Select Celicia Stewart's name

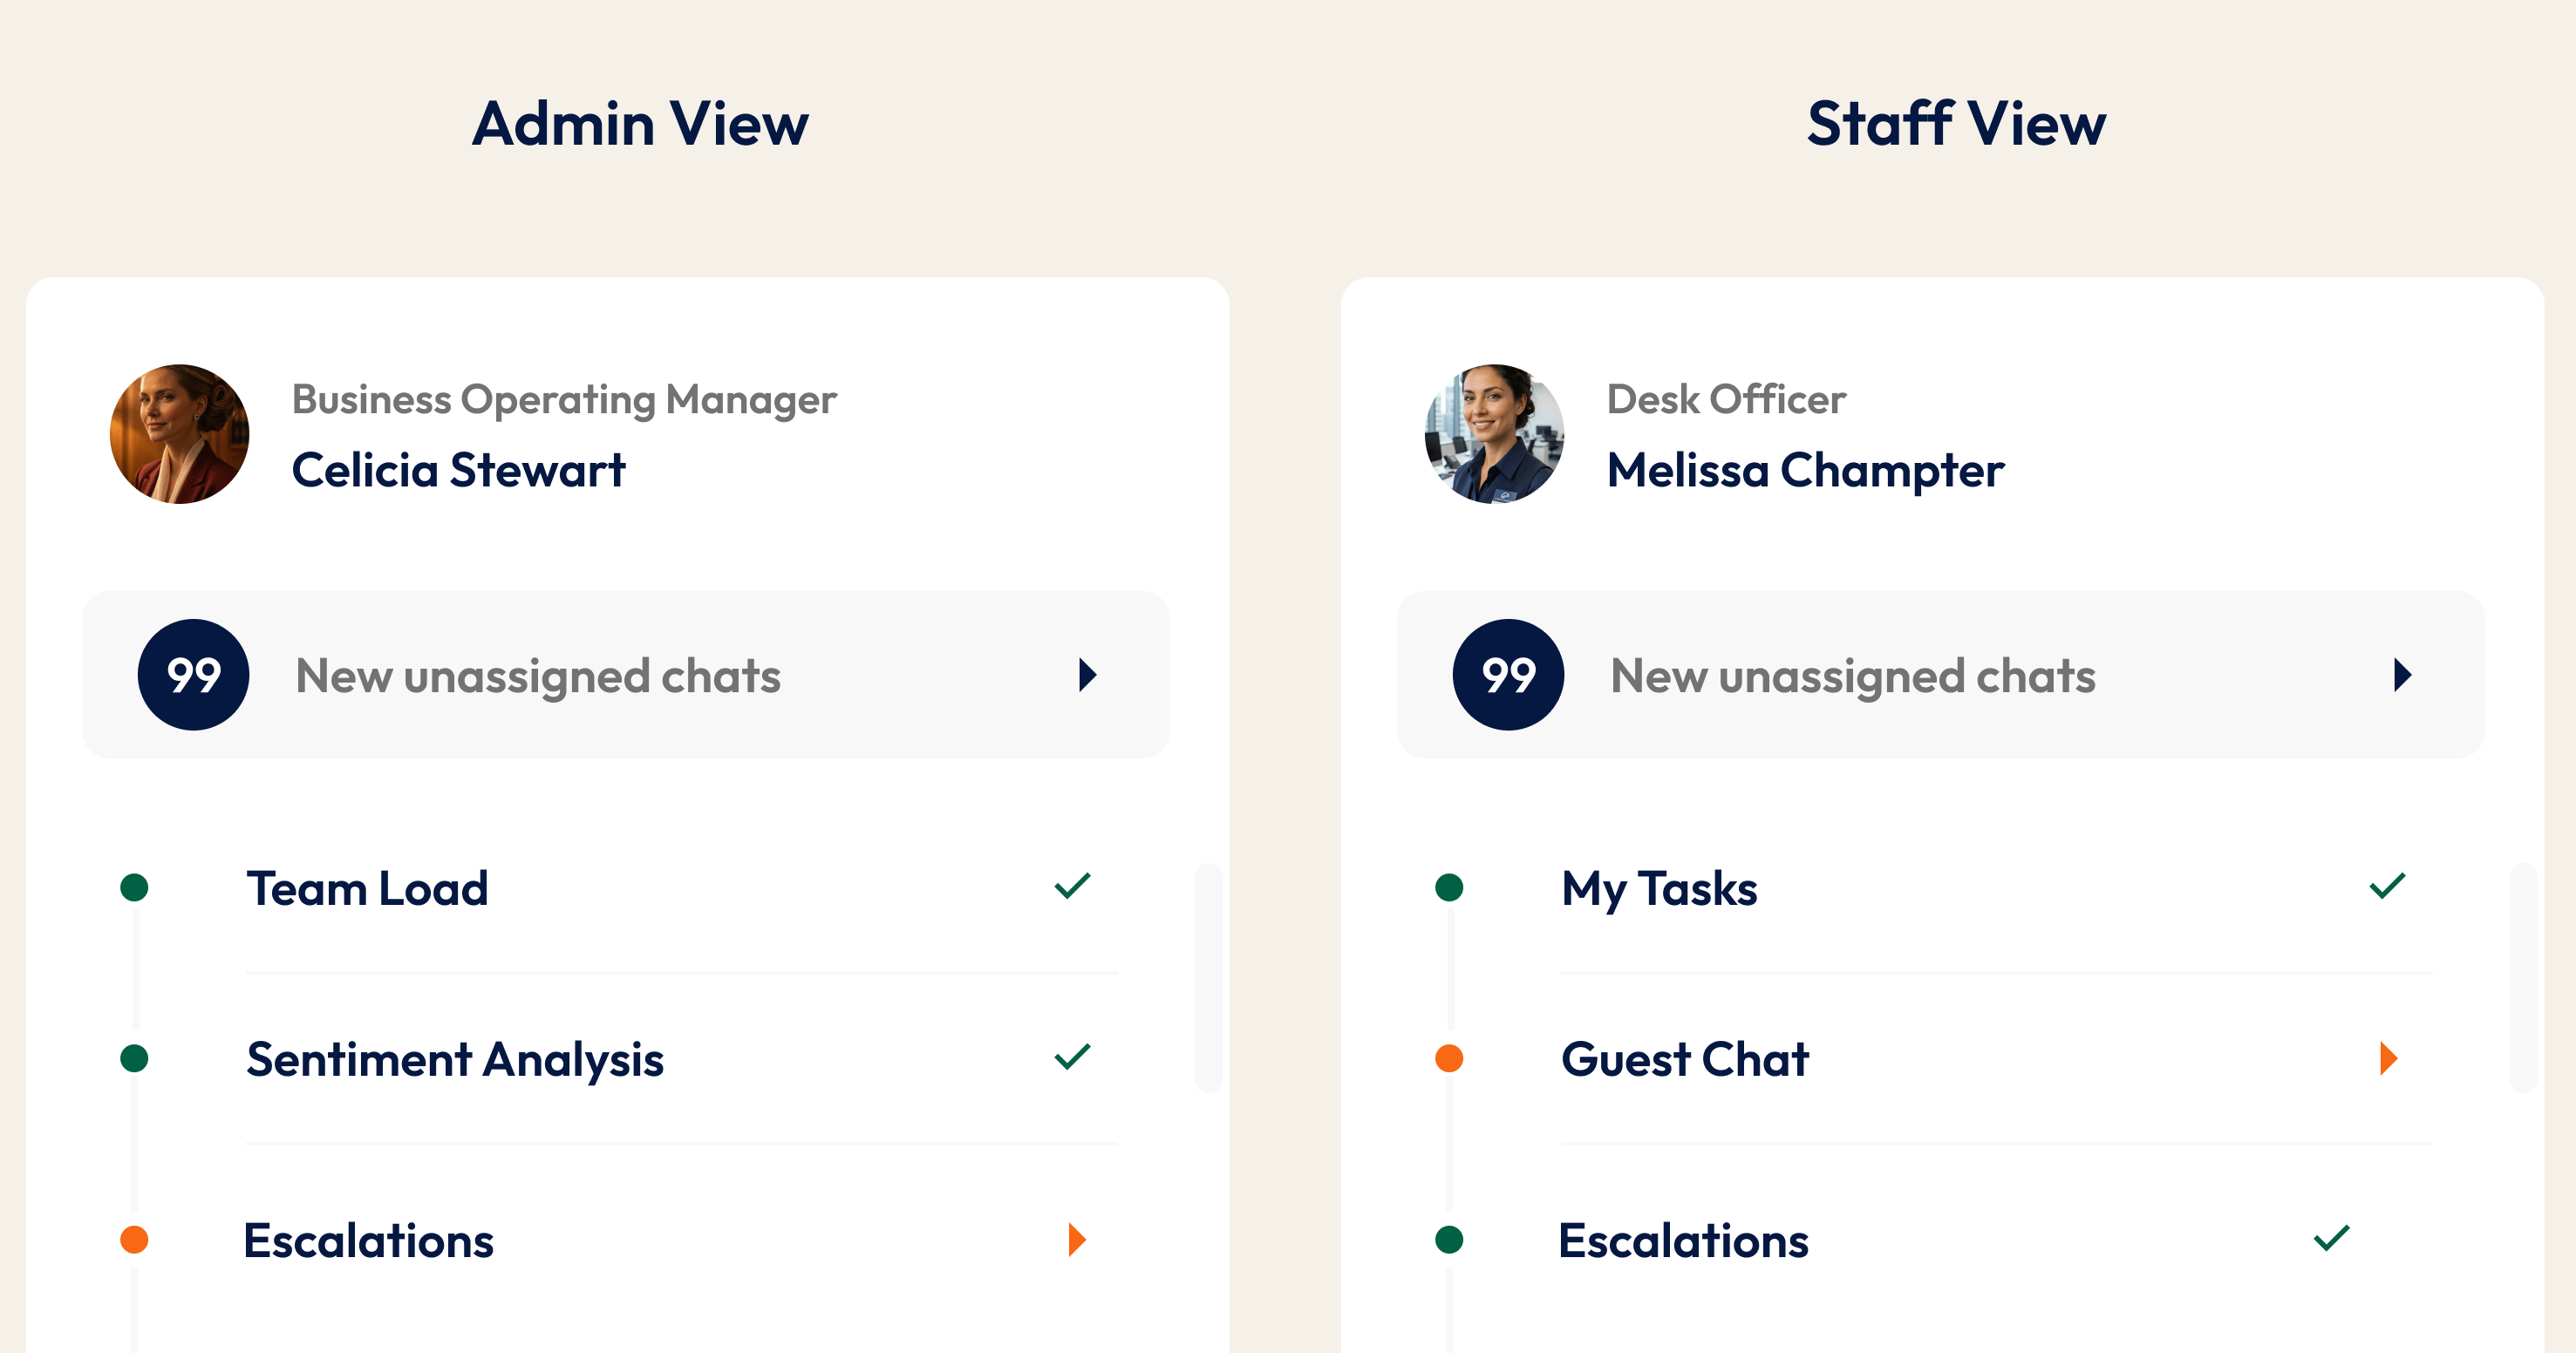pos(458,470)
